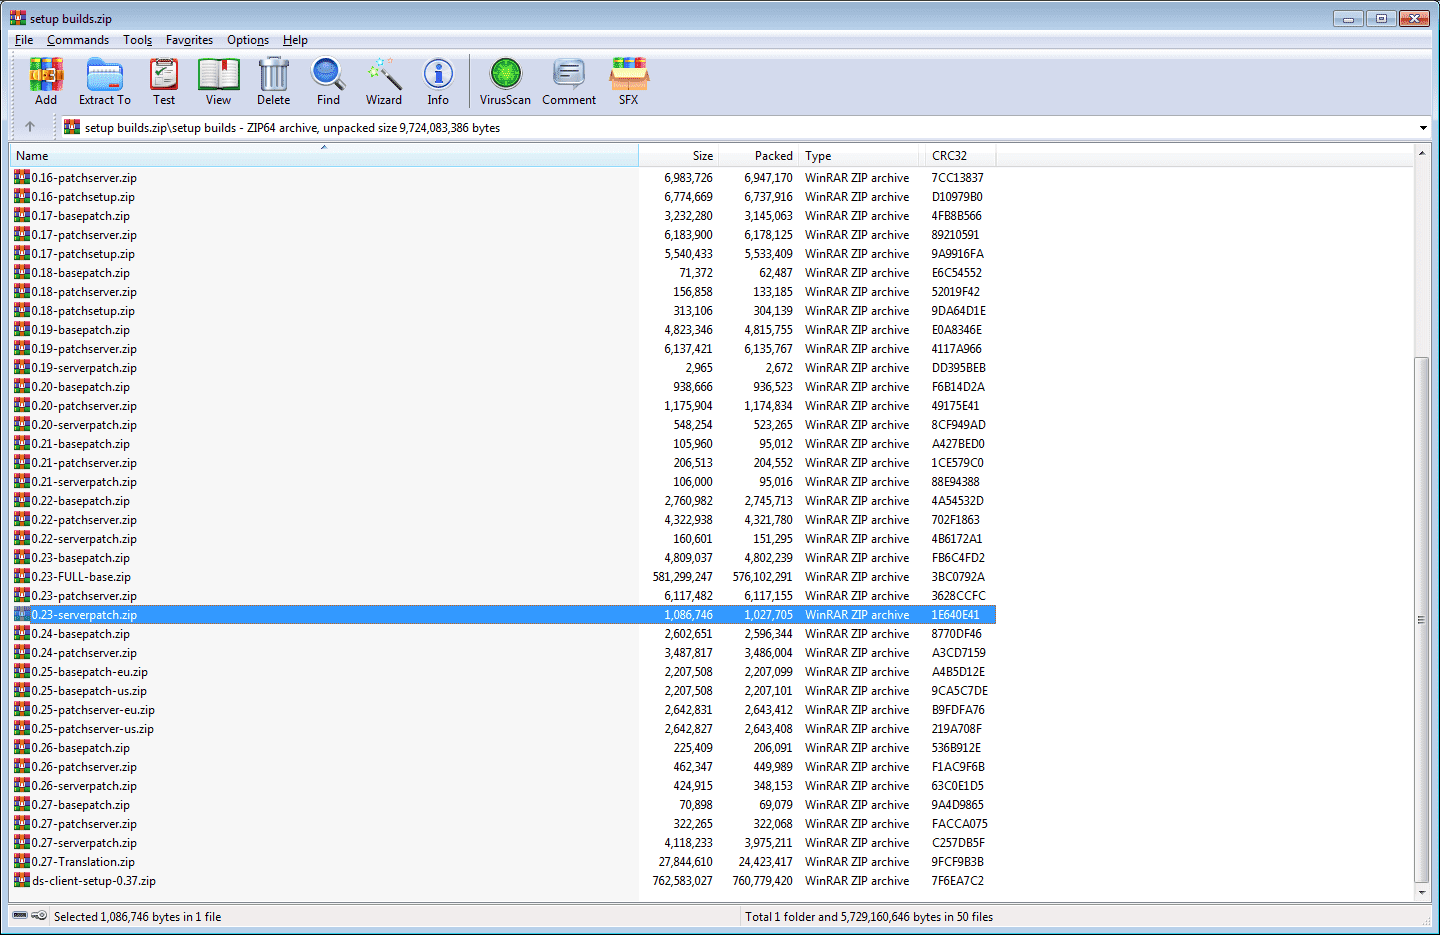Start the VirusScan tool
Viewport: 1440px width, 935px height.
point(505,81)
